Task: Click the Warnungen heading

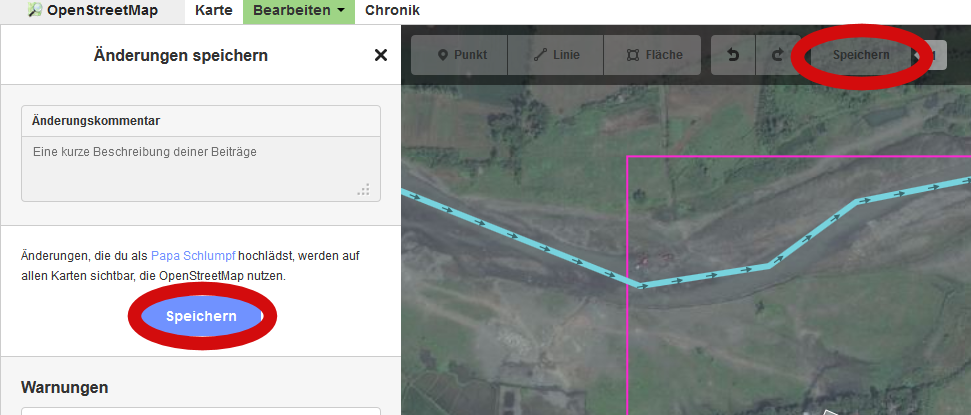Action: pos(64,388)
